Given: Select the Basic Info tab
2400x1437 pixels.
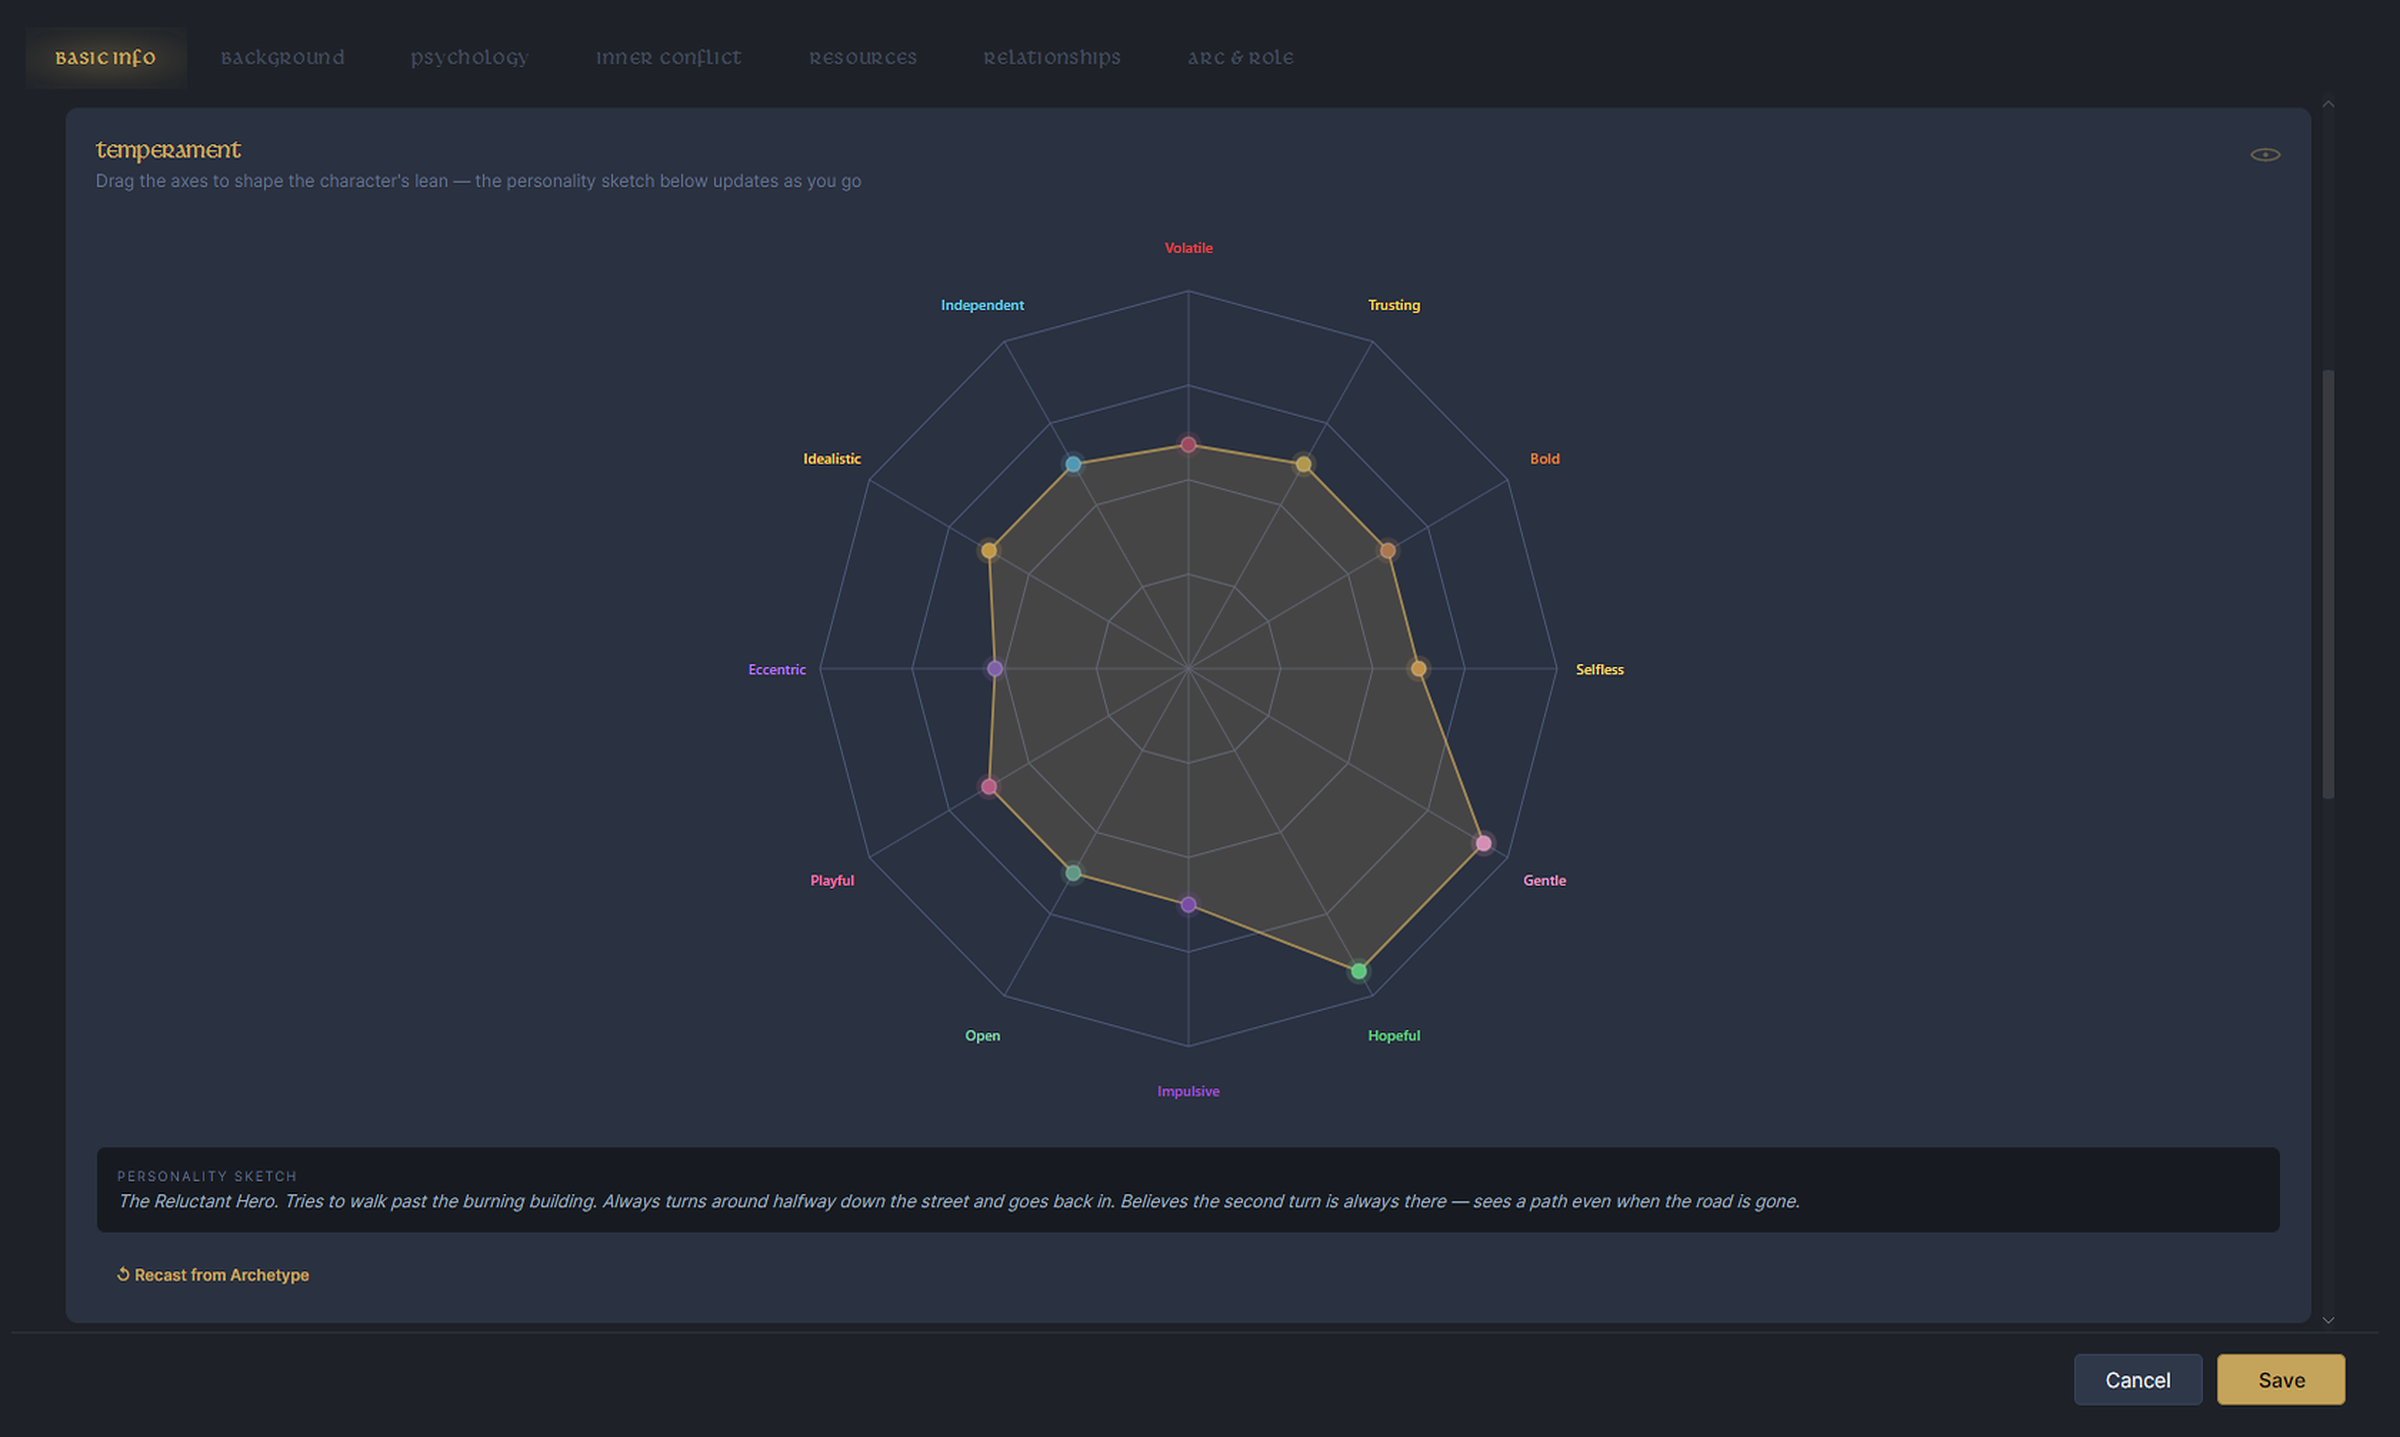Looking at the screenshot, I should [106, 58].
